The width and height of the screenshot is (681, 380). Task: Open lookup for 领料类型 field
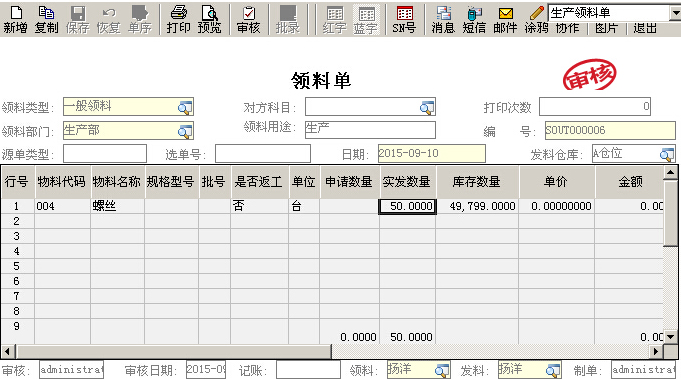point(185,107)
